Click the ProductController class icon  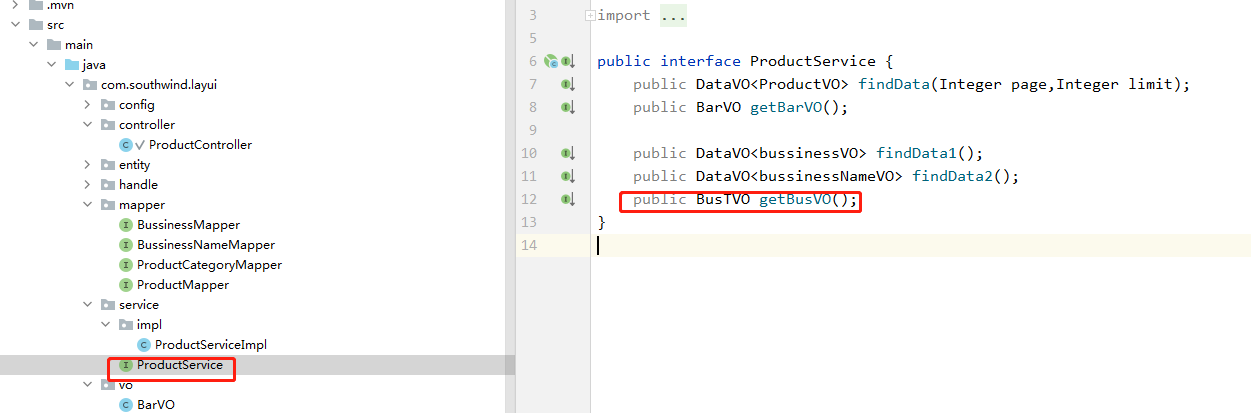pyautogui.click(x=125, y=145)
